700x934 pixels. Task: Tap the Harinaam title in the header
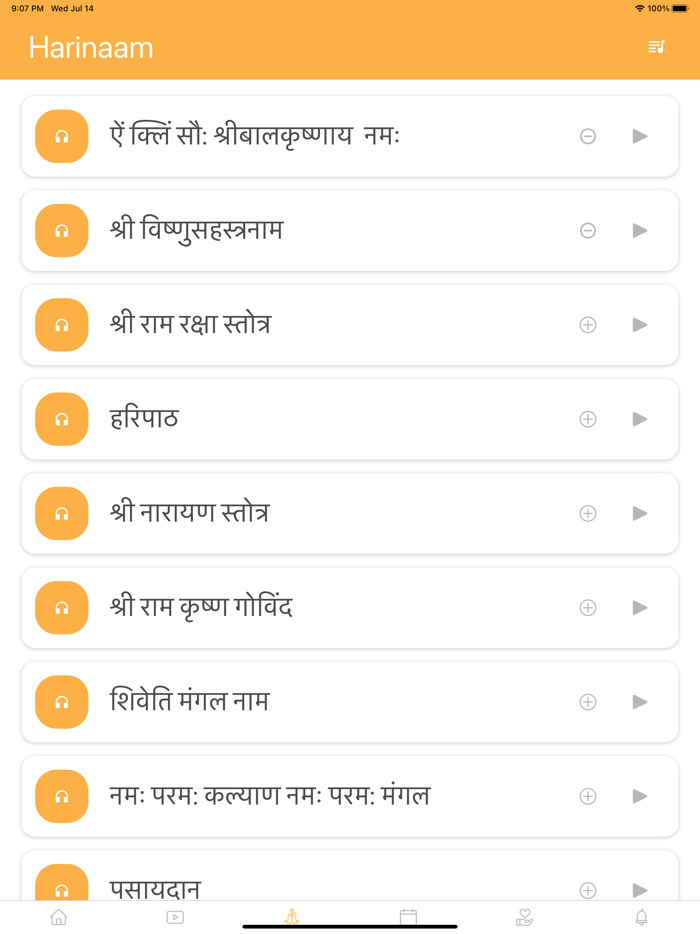pyautogui.click(x=91, y=46)
